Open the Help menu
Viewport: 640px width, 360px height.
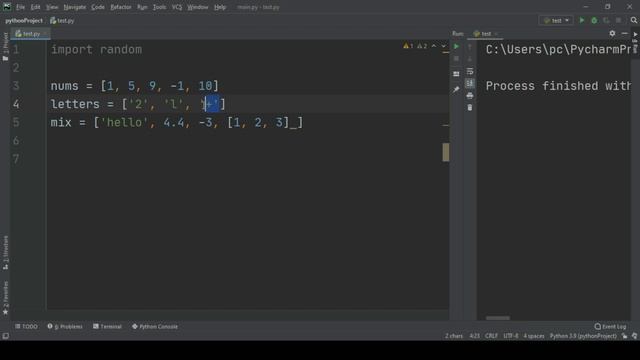point(220,7)
